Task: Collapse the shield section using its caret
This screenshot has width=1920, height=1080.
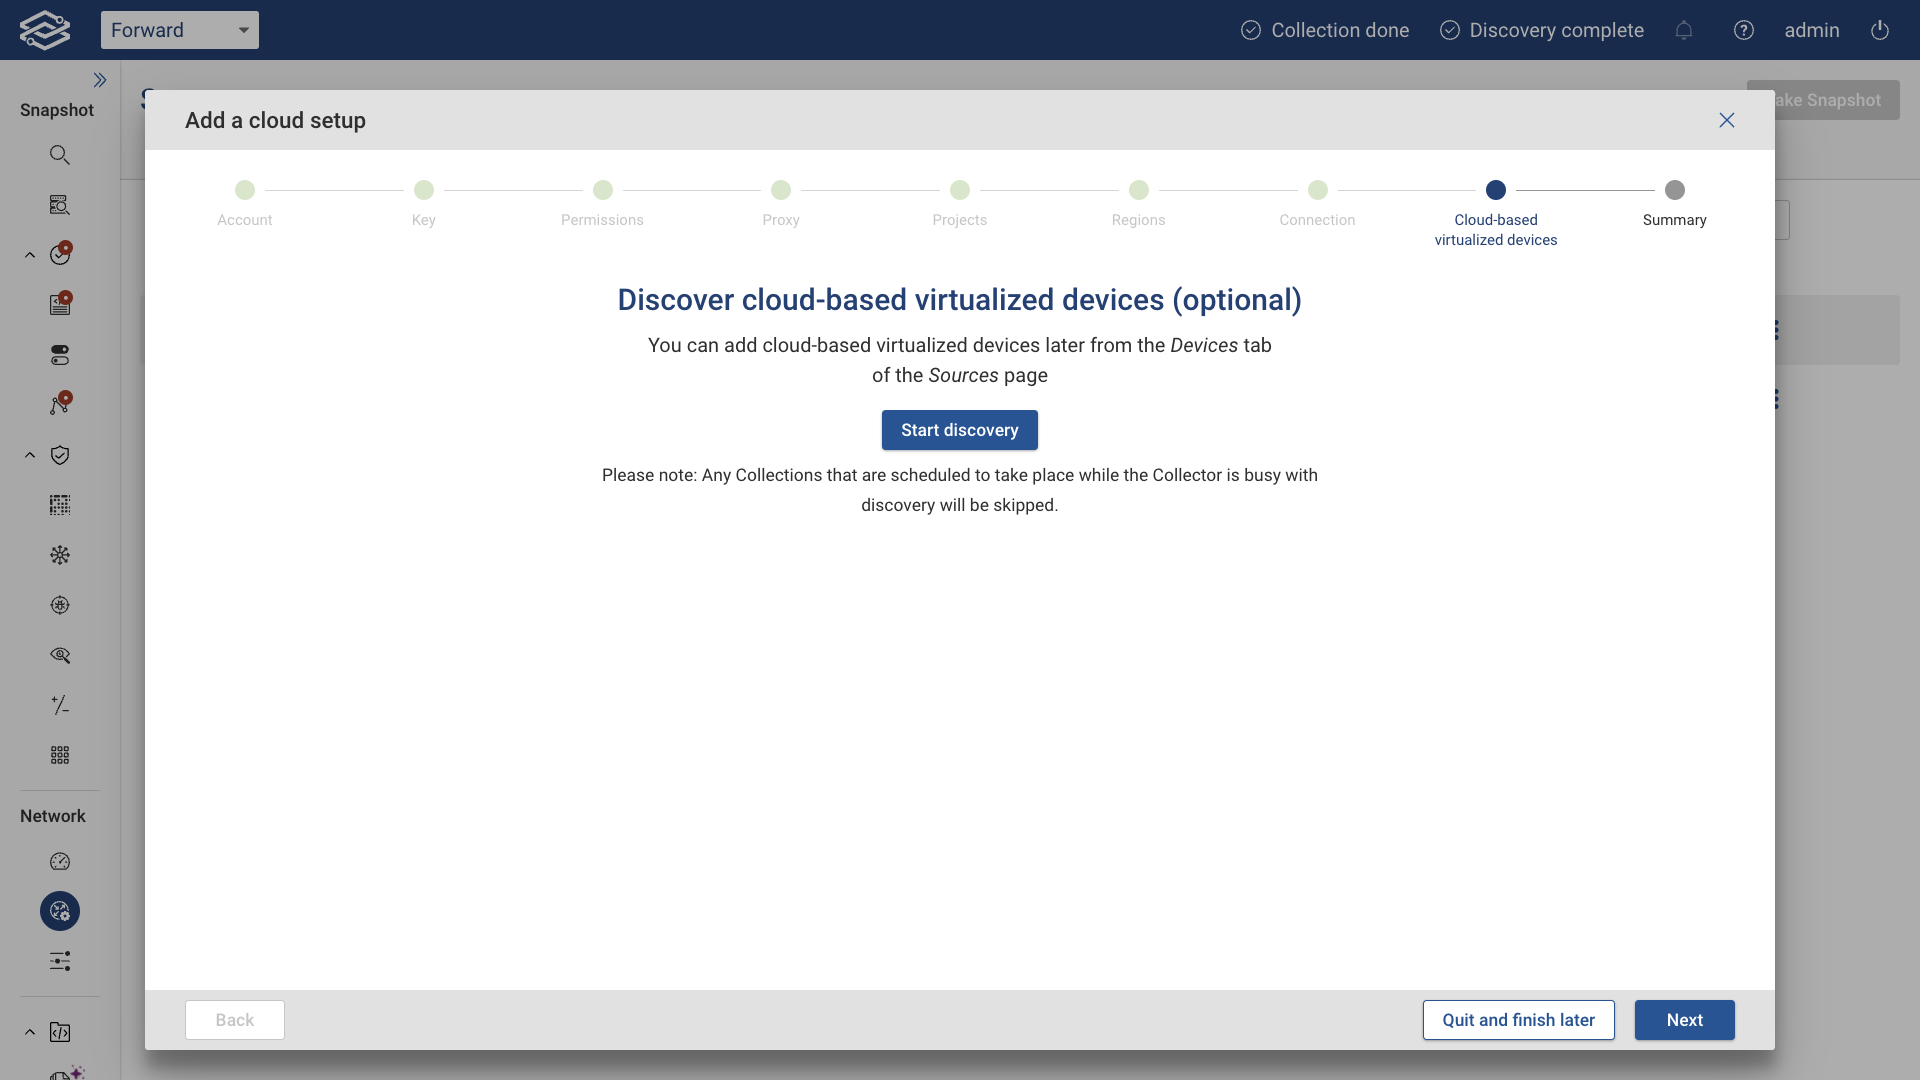Action: coord(29,455)
